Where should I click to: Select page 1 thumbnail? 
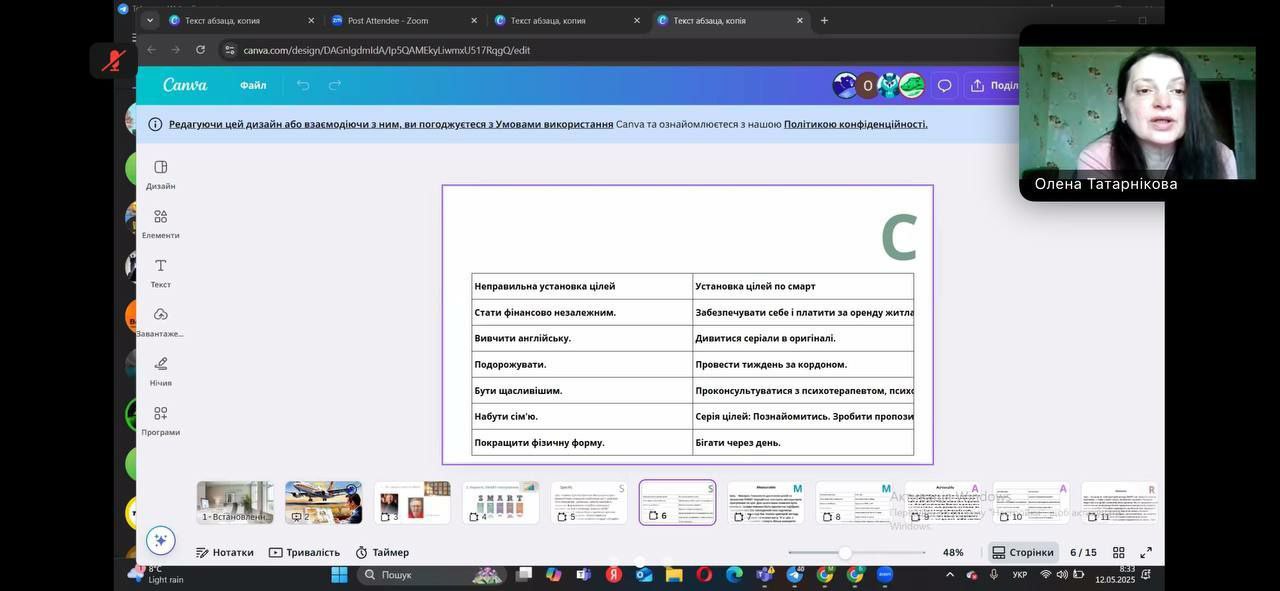235,502
